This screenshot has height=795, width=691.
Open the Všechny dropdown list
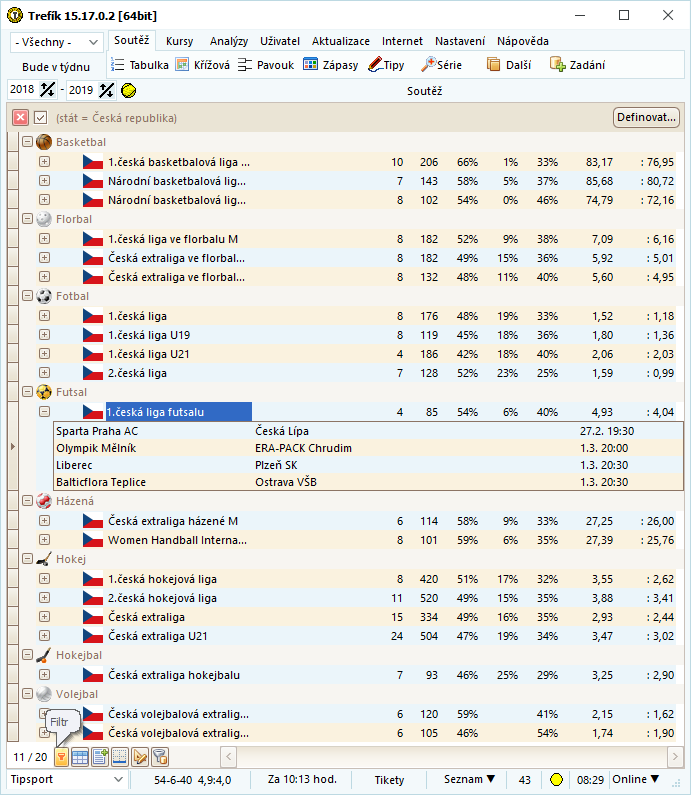coord(57,43)
